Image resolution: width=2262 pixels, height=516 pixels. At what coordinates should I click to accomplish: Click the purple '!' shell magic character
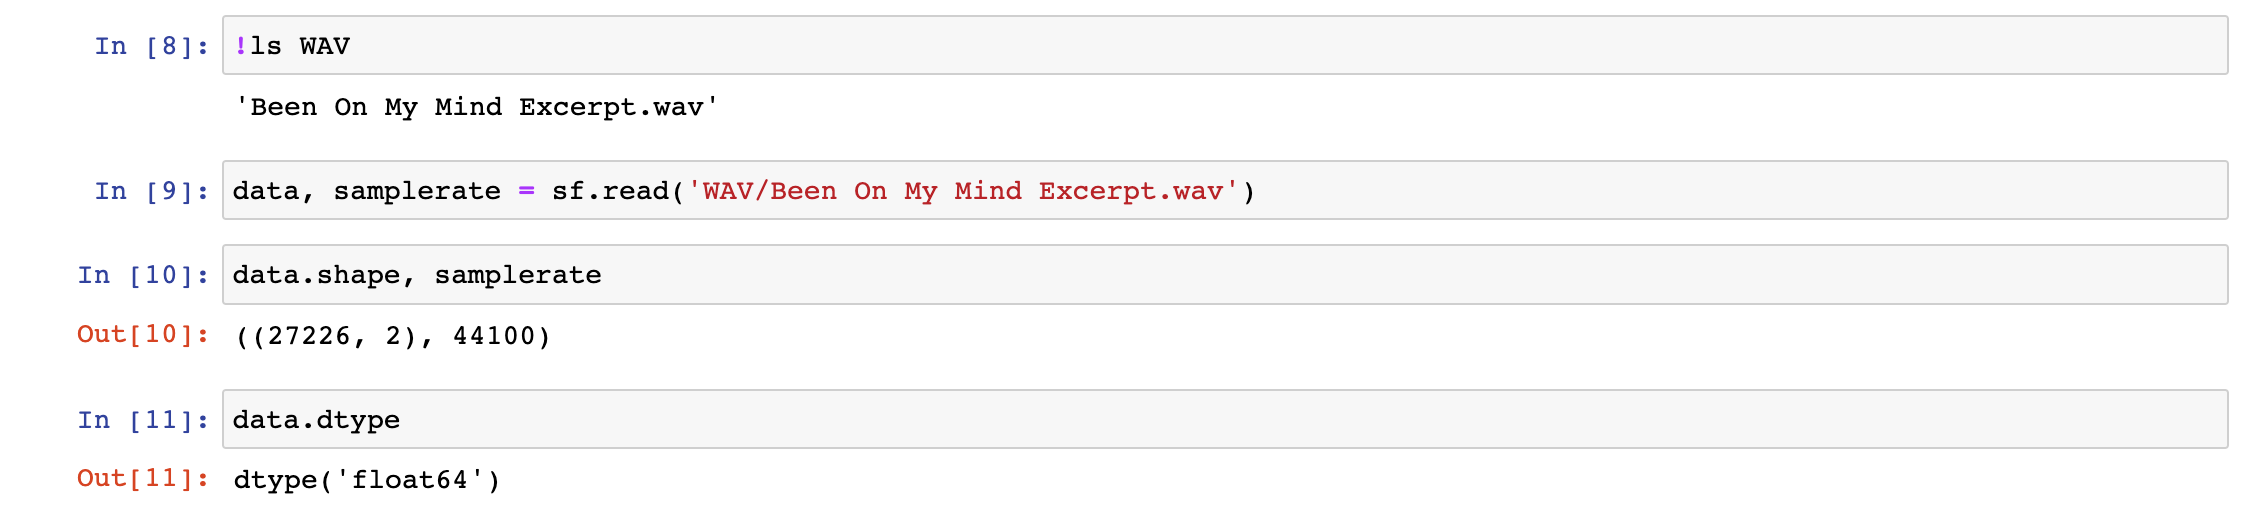tap(241, 46)
